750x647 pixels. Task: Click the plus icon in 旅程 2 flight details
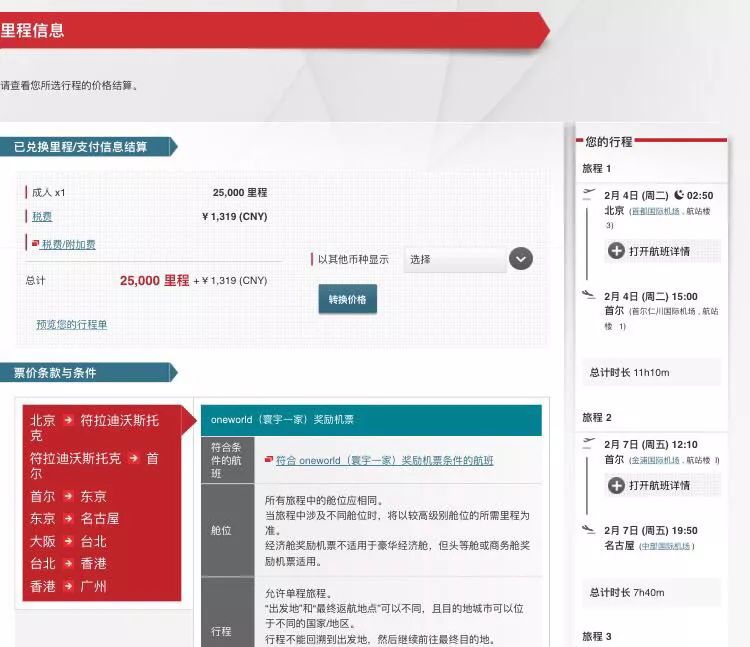click(616, 485)
